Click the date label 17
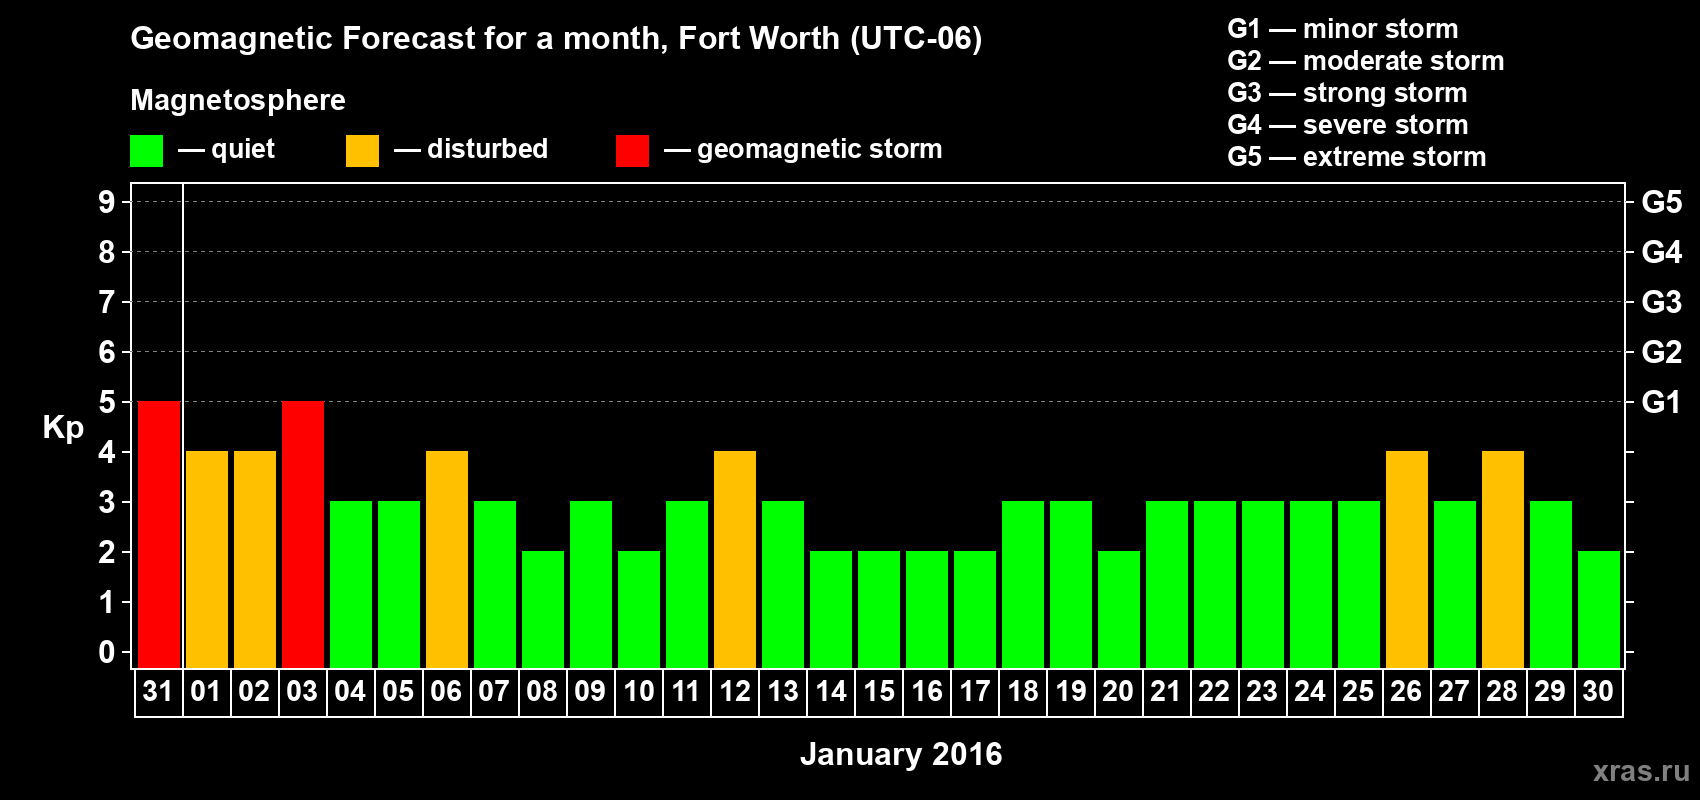 click(x=975, y=692)
